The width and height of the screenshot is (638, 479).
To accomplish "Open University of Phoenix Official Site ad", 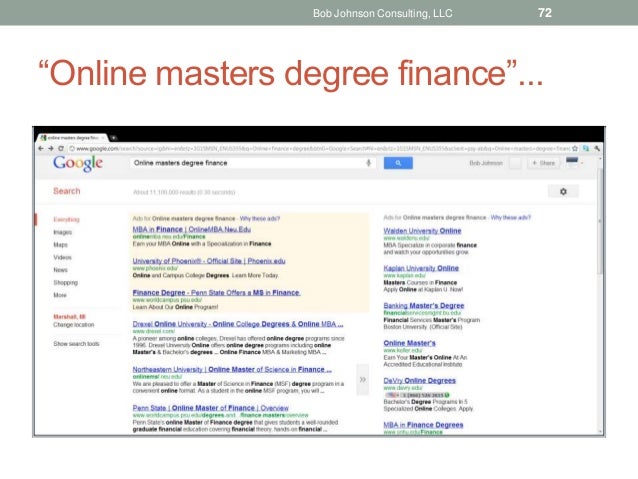I will tap(209, 261).
